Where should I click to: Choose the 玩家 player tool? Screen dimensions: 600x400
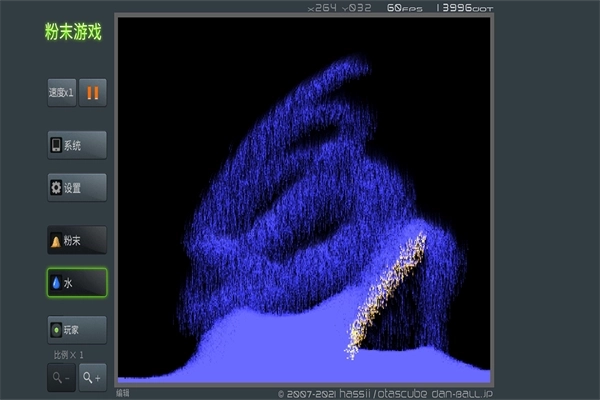click(x=76, y=329)
